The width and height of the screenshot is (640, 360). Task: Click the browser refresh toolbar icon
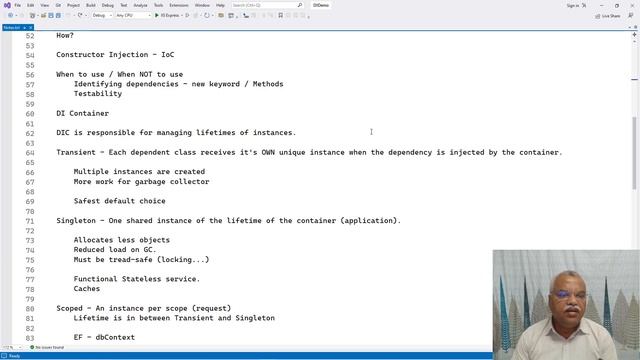click(207, 15)
